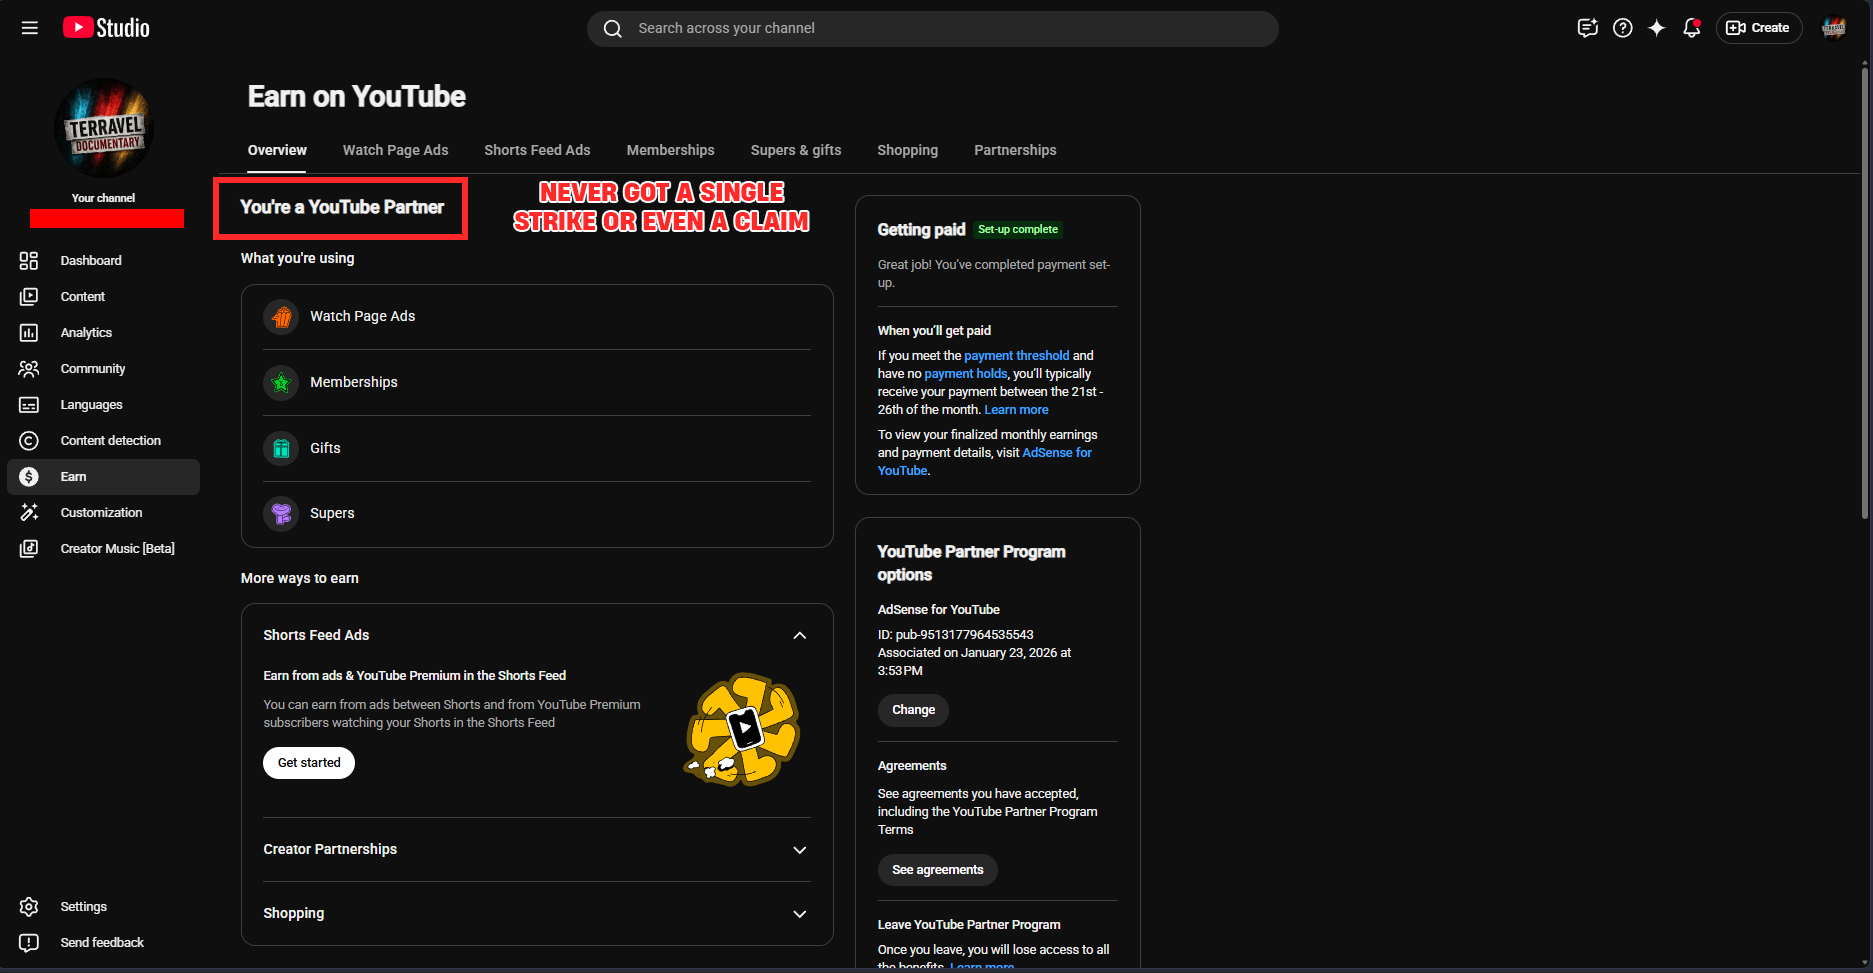
Task: Click the AdSense publisher ID text
Action: 955,635
